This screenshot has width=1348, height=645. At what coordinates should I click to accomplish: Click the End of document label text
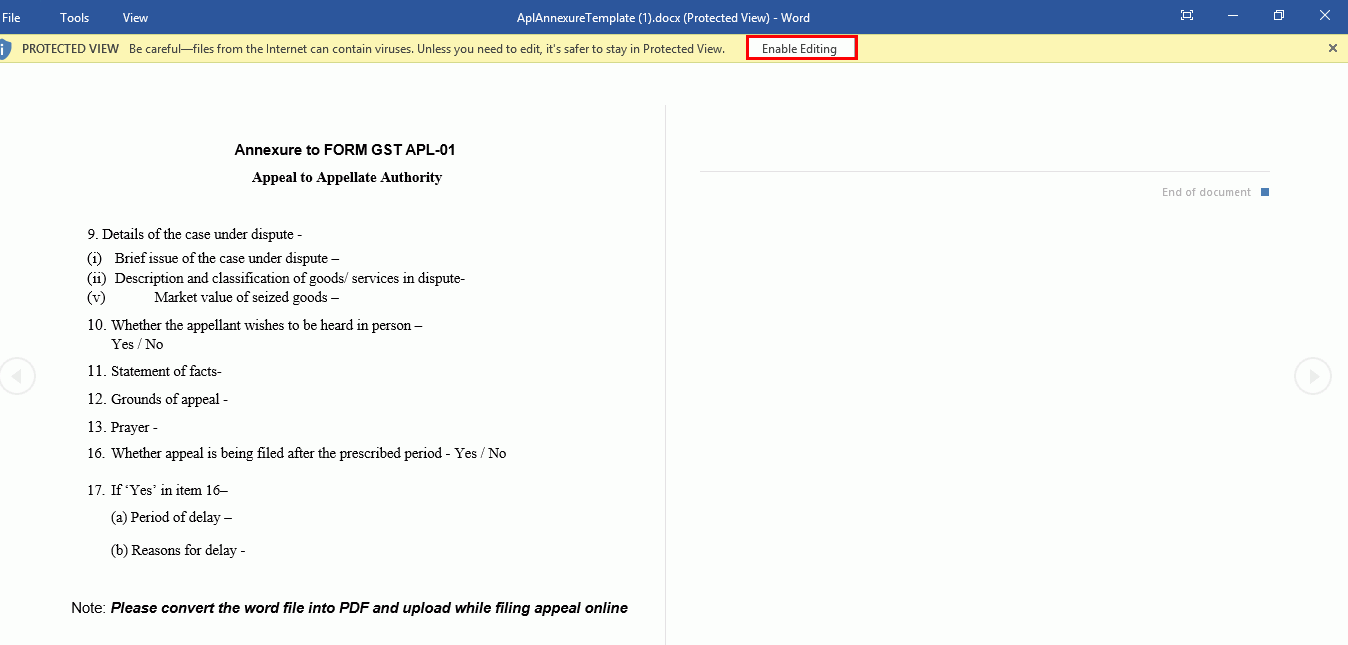(1205, 191)
